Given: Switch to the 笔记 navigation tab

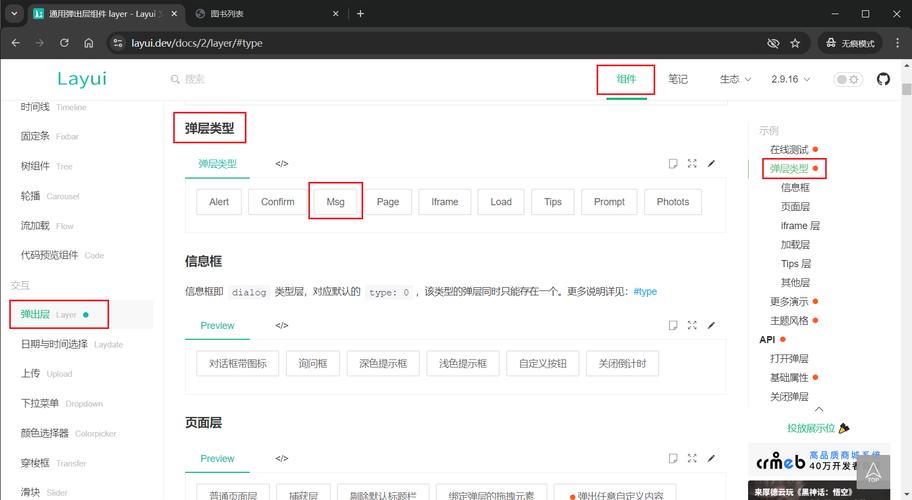Looking at the screenshot, I should click(678, 79).
